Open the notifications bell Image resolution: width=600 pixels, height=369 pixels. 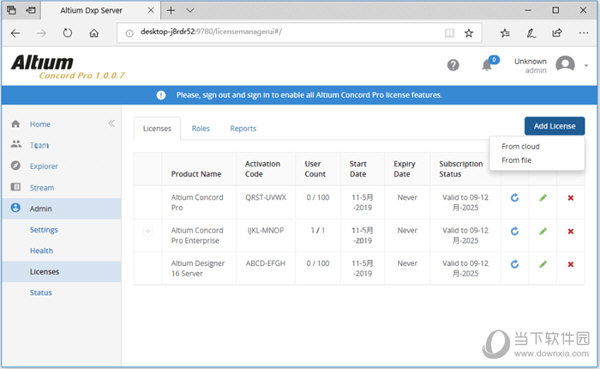pos(487,65)
